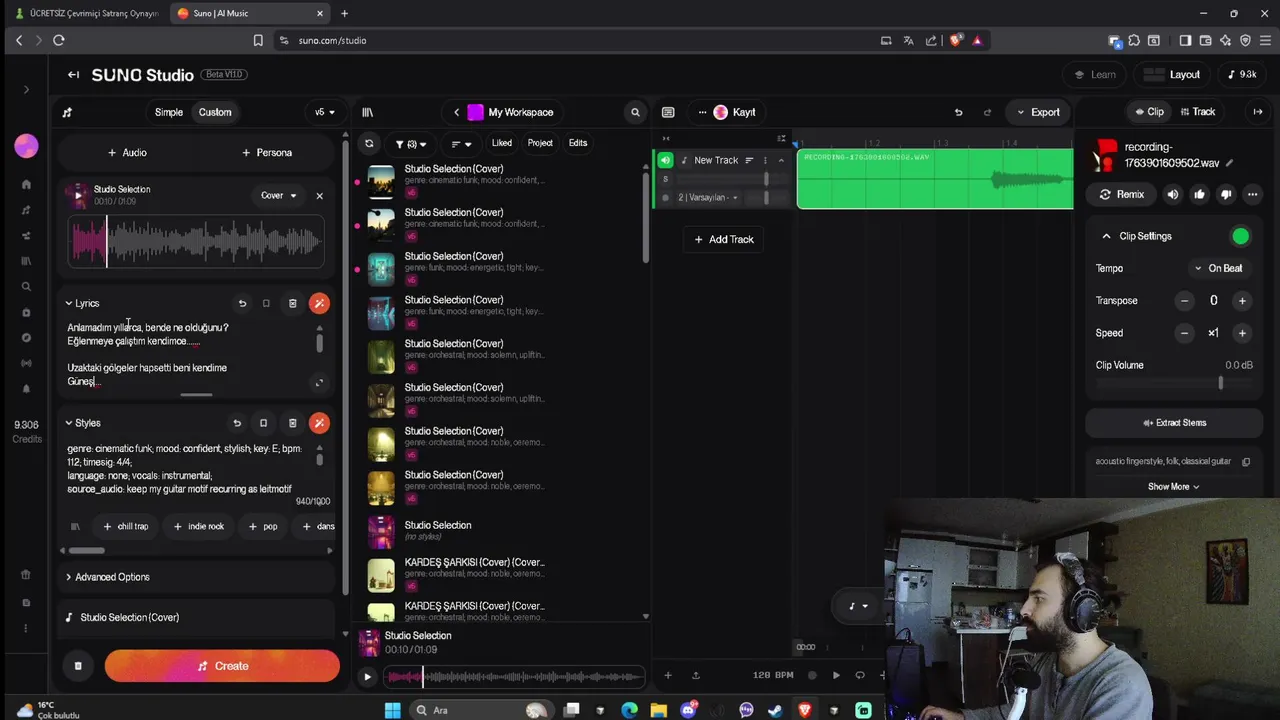Click the Create button
Image resolution: width=1280 pixels, height=720 pixels.
pyautogui.click(x=222, y=666)
